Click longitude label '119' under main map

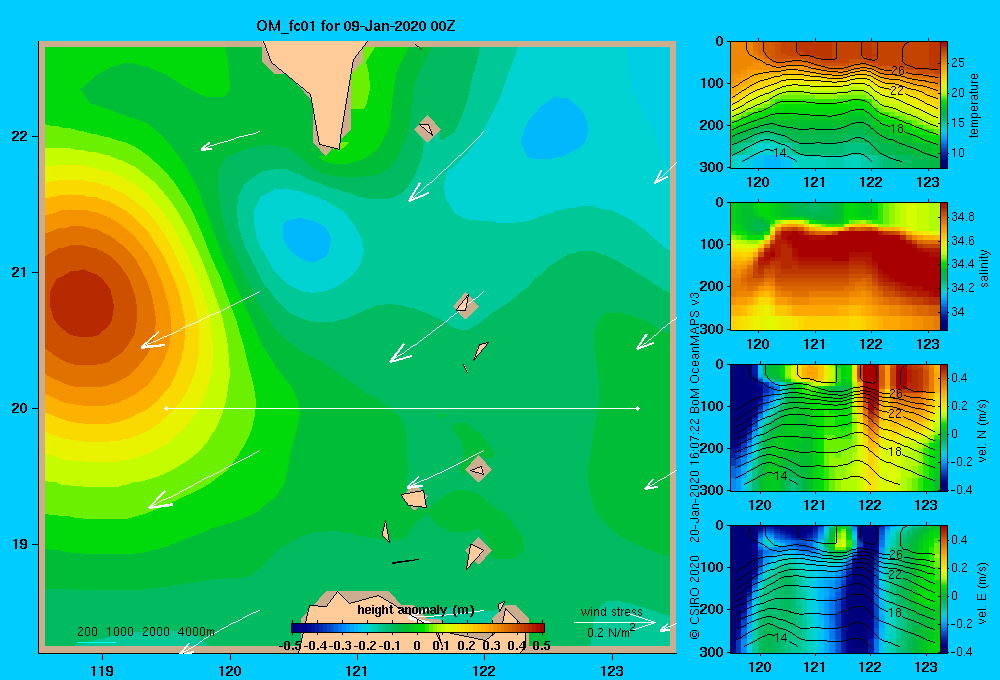point(103,671)
